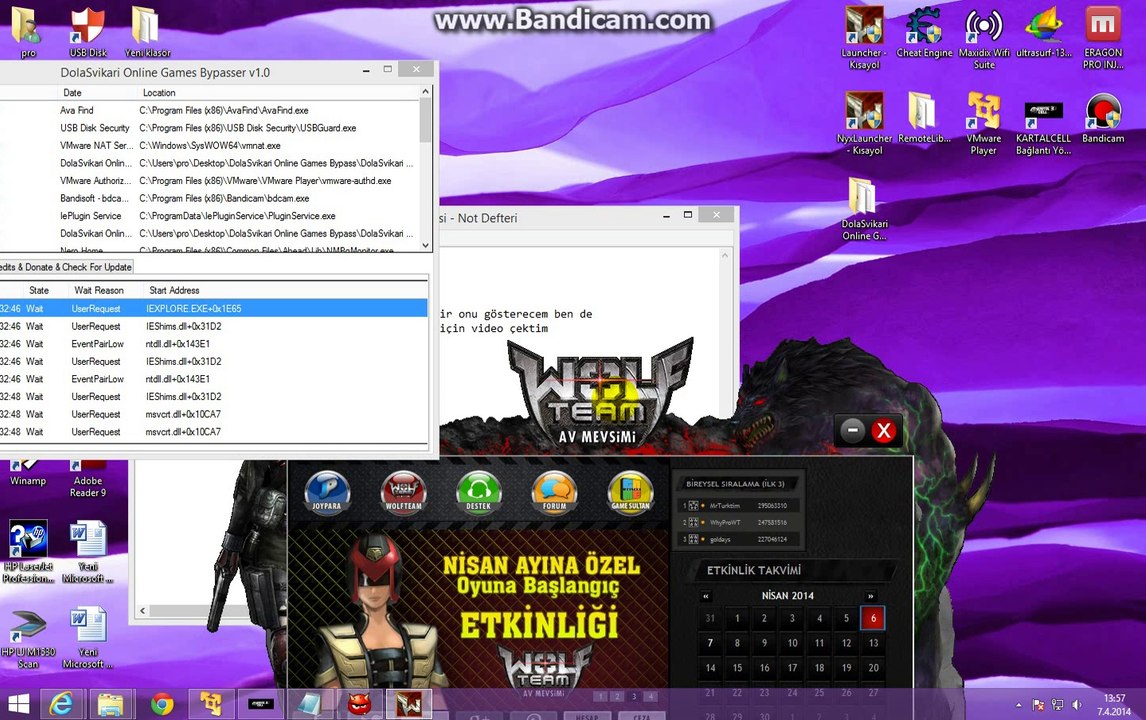
Task: Open USB Disk desktop shortcut
Action: [88, 31]
